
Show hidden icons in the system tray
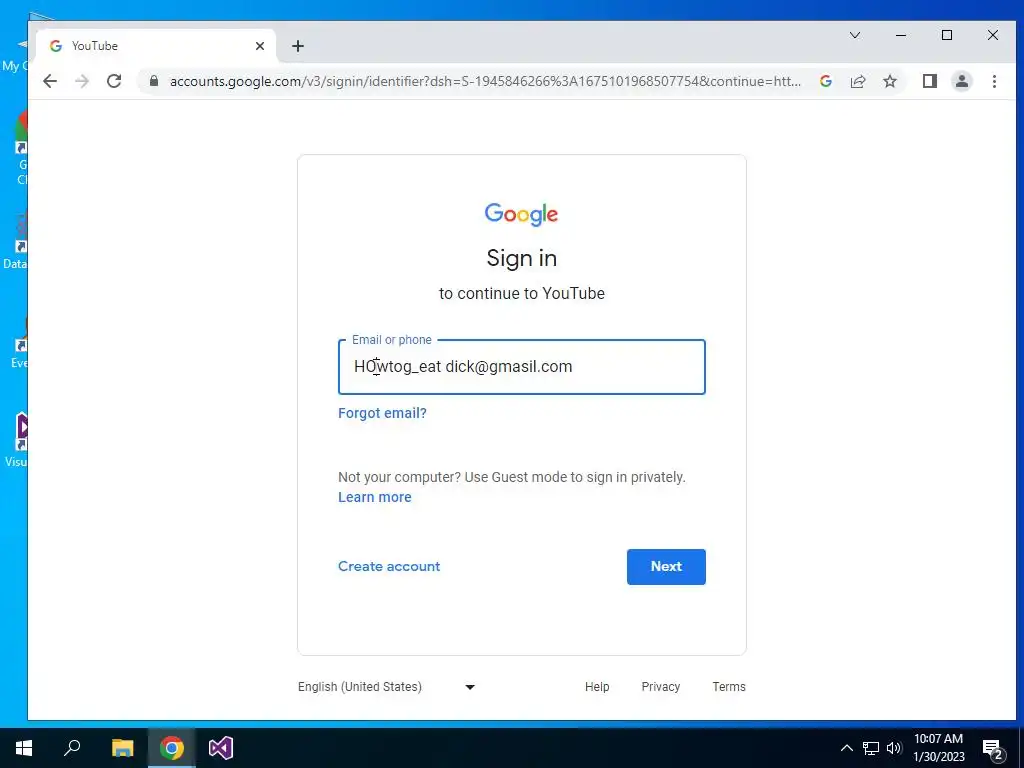pyautogui.click(x=846, y=748)
